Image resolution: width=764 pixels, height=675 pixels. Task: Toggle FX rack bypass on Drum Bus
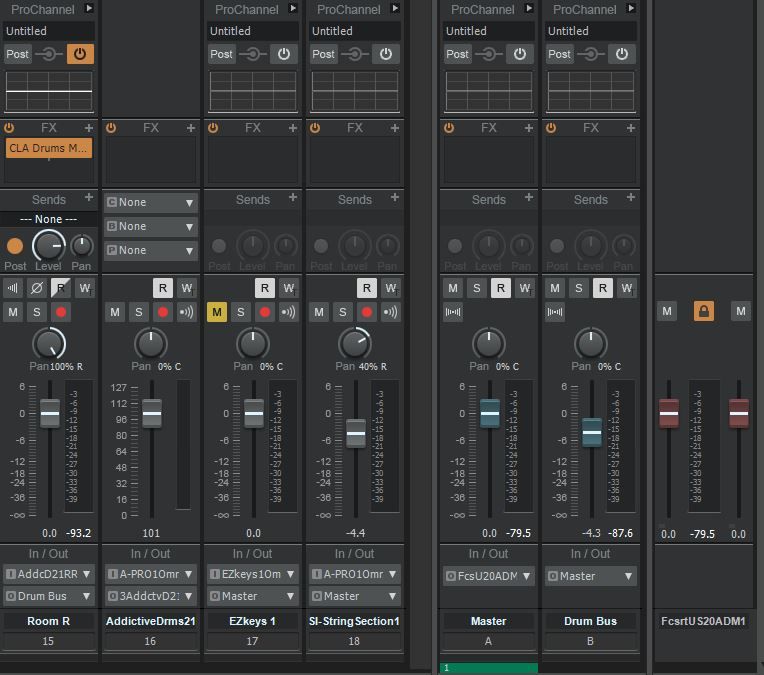(550, 128)
